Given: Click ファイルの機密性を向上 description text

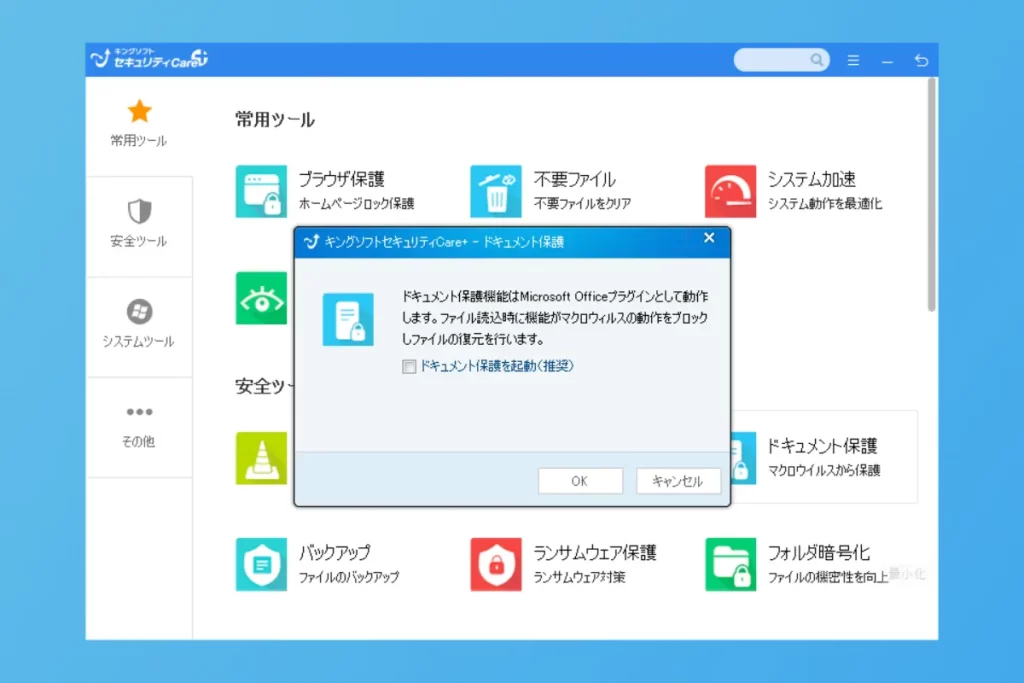Looking at the screenshot, I should [827, 577].
